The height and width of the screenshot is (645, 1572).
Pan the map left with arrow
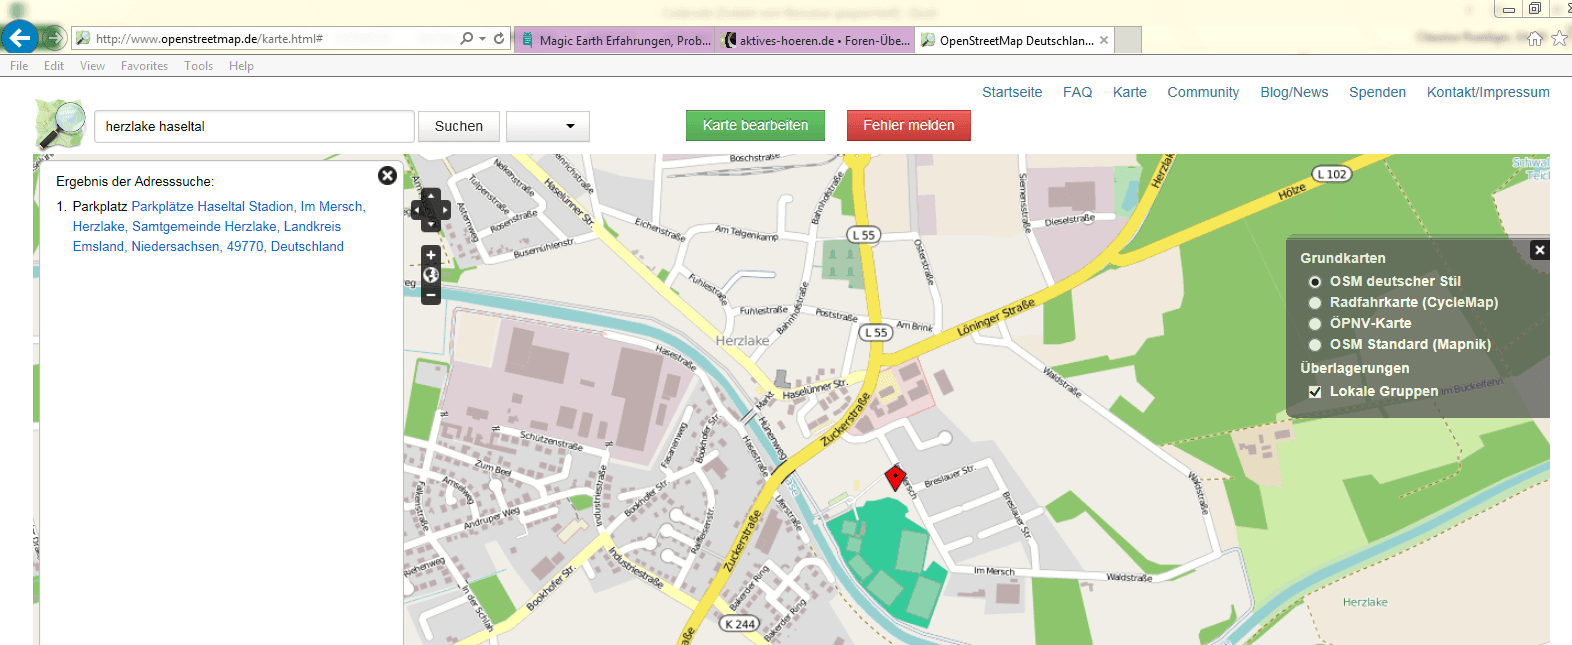(x=418, y=210)
